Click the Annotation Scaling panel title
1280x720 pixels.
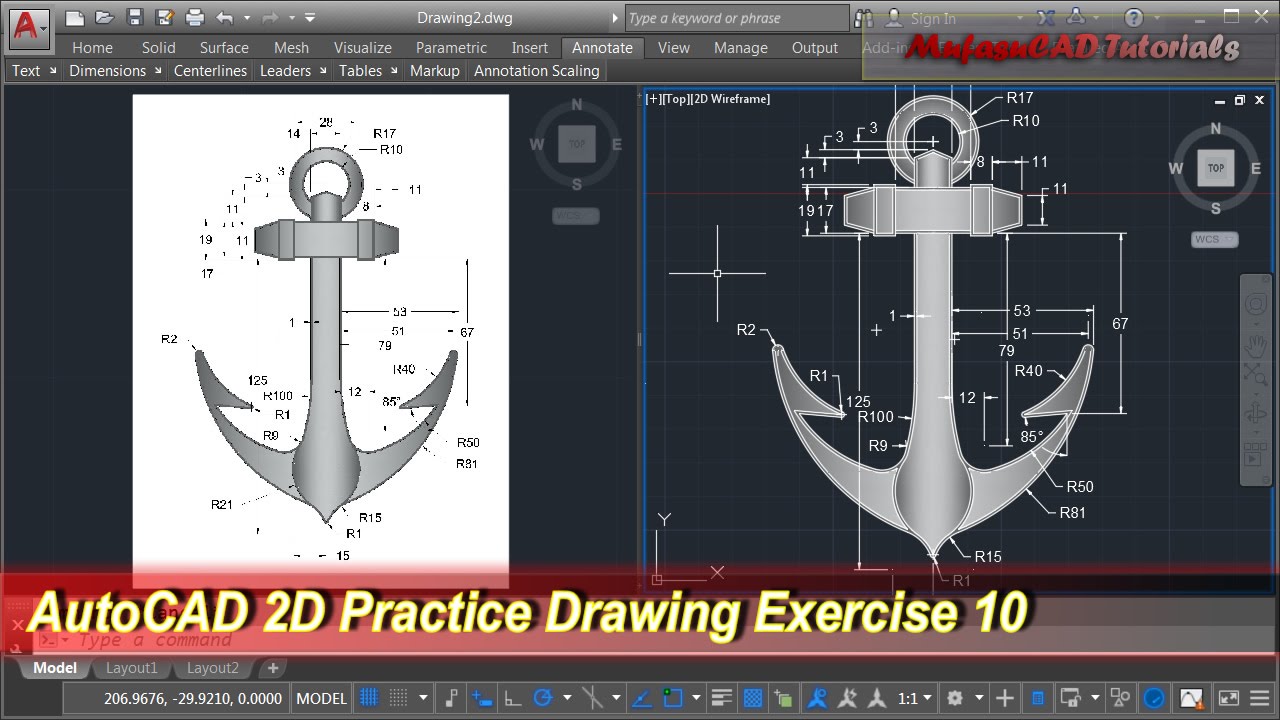[x=537, y=70]
